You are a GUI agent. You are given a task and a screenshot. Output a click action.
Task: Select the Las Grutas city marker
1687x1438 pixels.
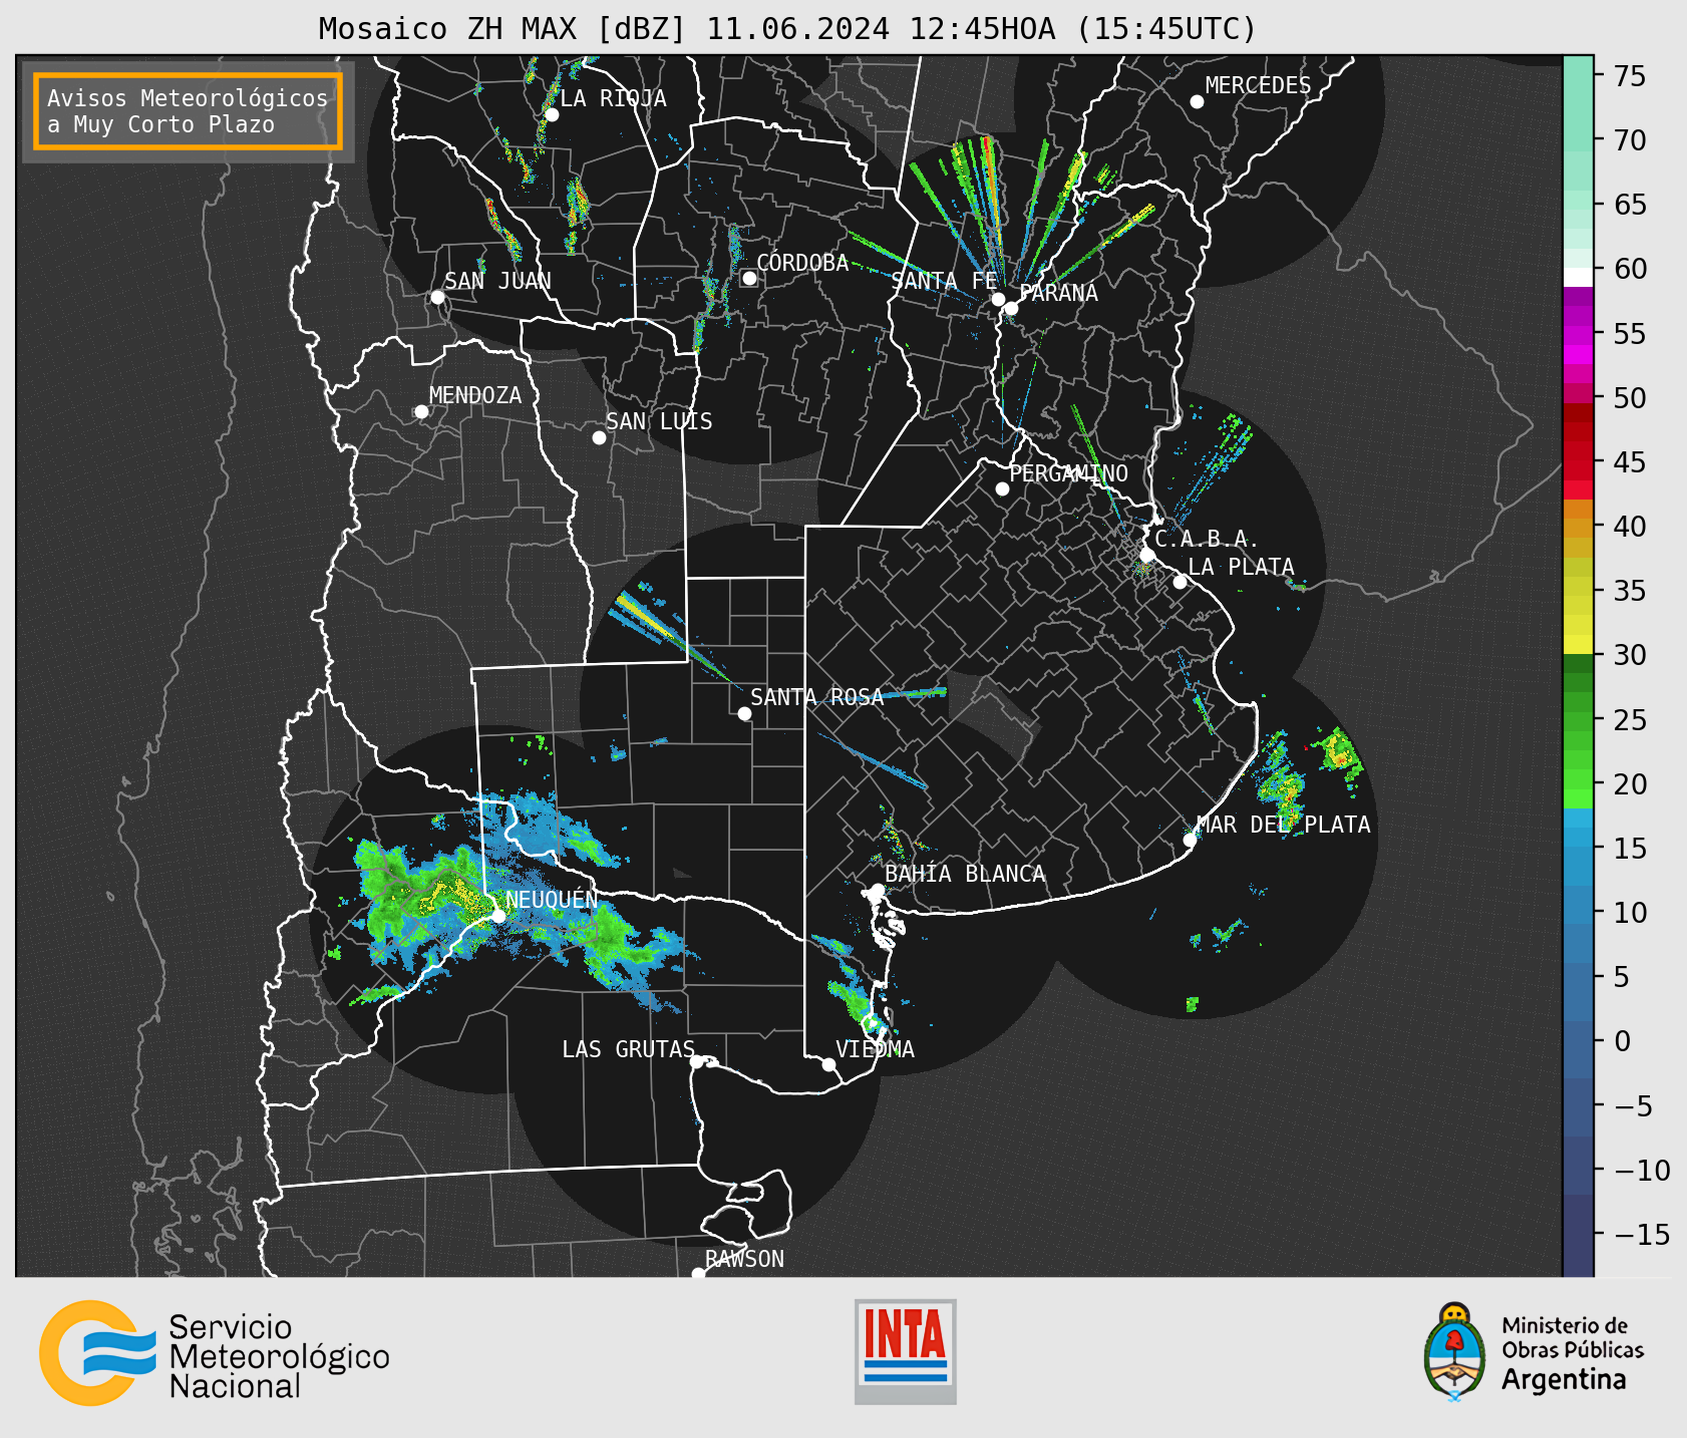[x=697, y=1061]
